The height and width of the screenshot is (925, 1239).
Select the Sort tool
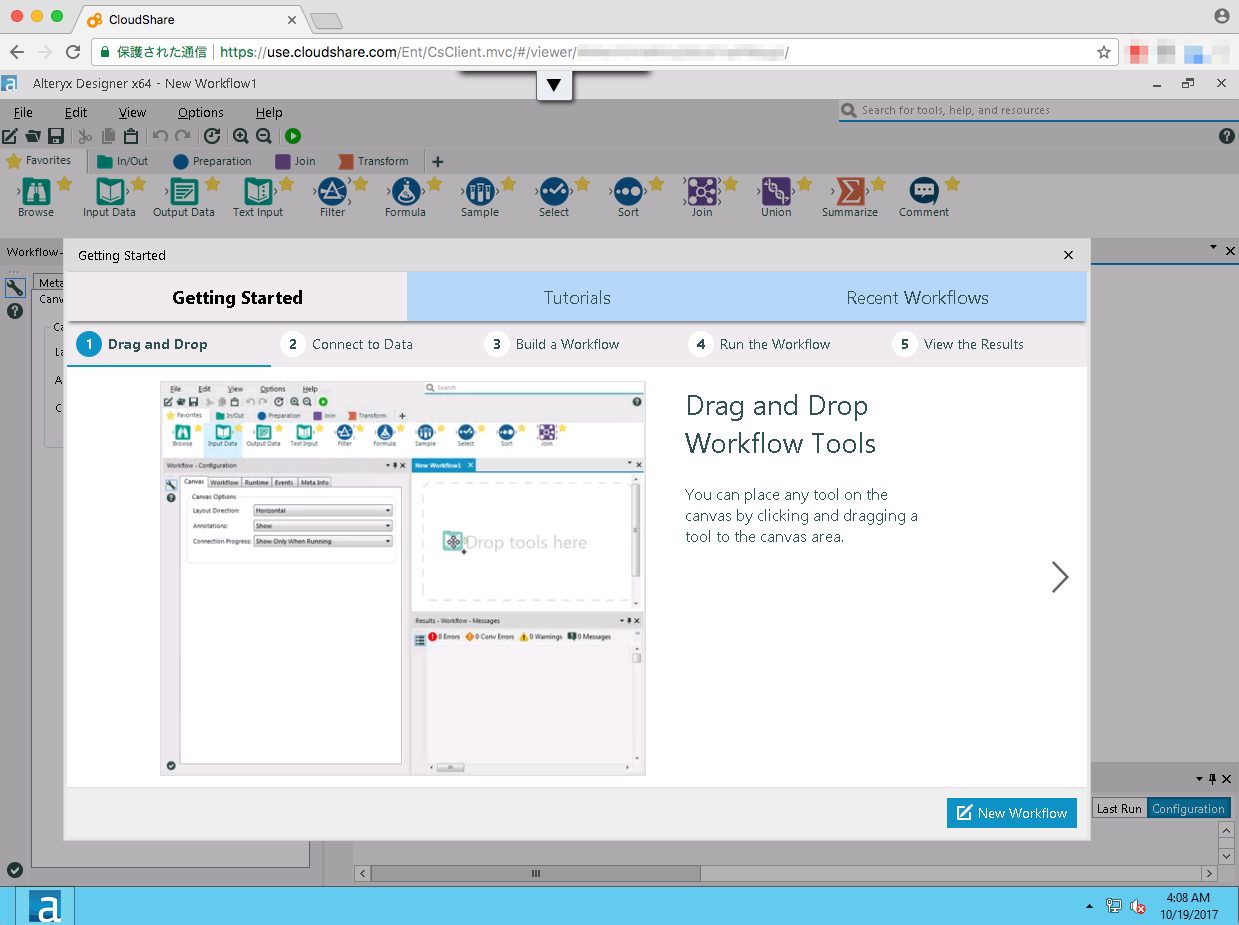628,191
